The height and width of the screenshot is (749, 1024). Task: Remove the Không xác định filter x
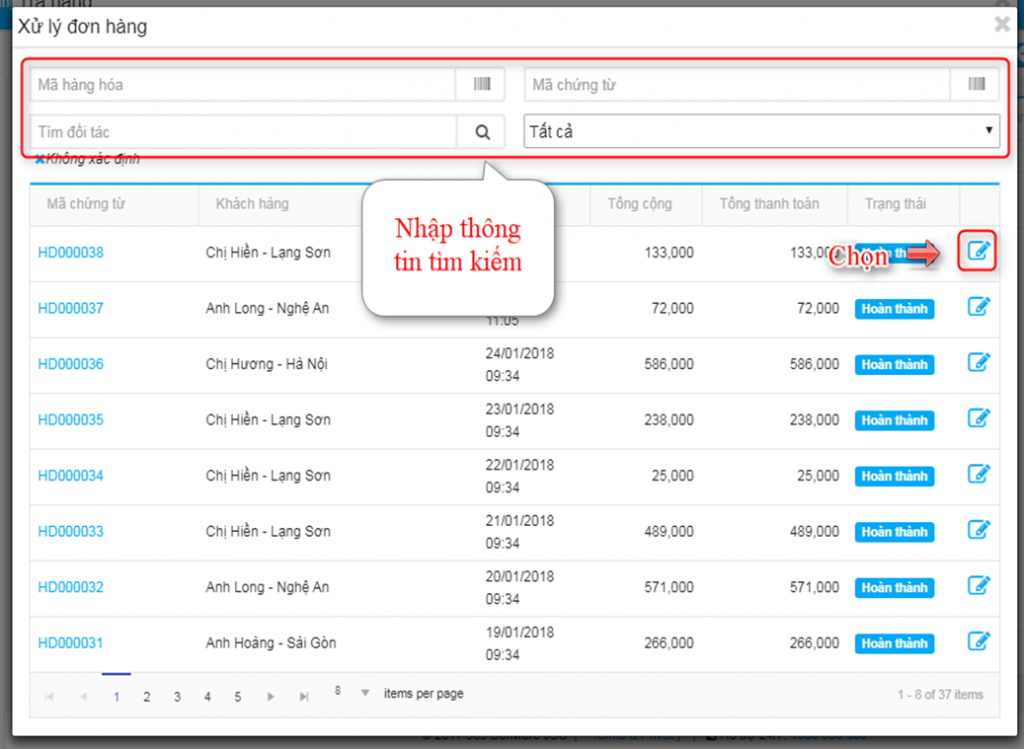pyautogui.click(x=39, y=159)
